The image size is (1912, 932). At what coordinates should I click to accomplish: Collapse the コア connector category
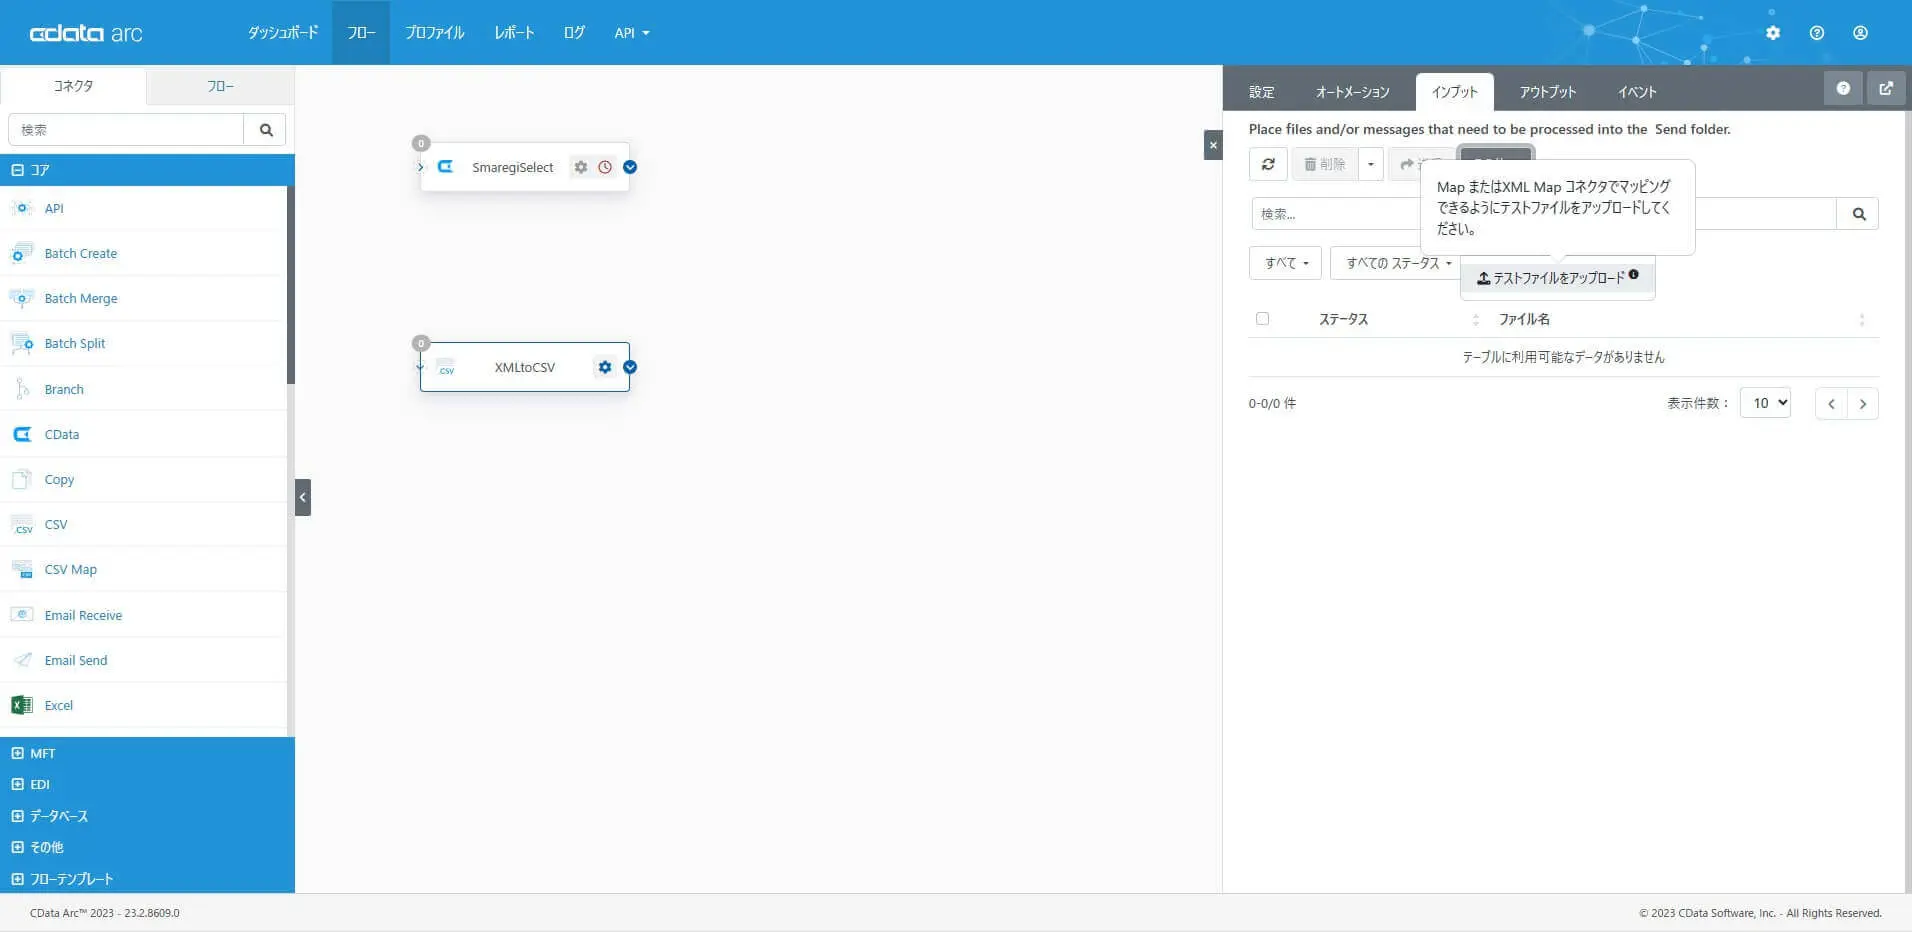coord(147,170)
